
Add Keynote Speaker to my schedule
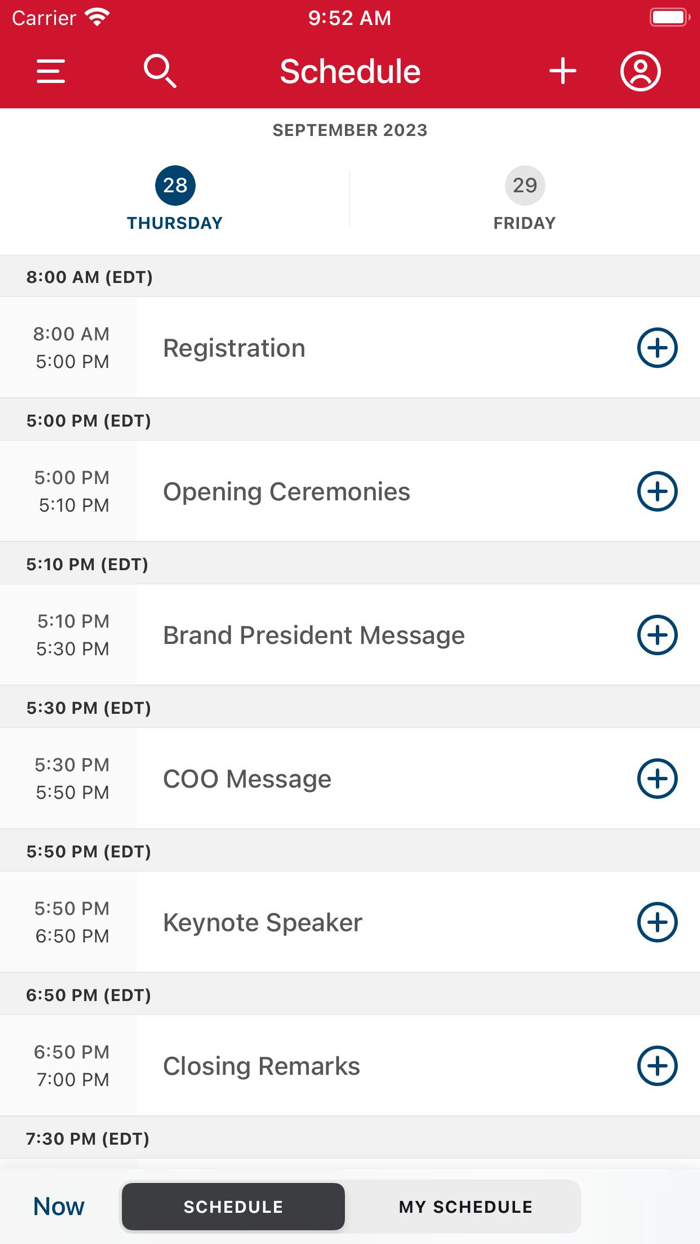tap(657, 922)
